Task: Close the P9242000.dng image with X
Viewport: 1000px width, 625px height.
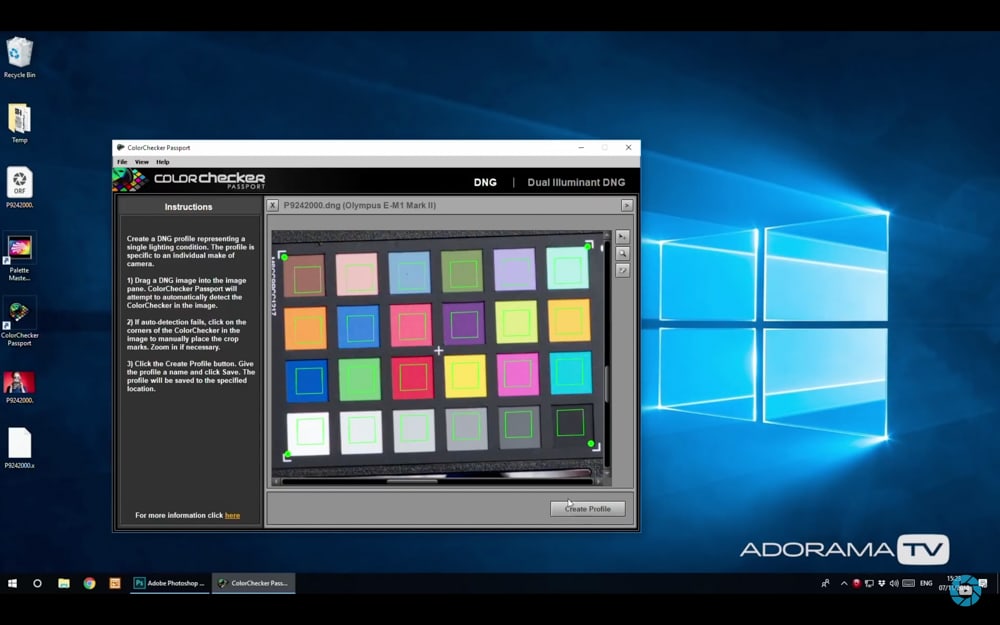Action: coord(273,206)
